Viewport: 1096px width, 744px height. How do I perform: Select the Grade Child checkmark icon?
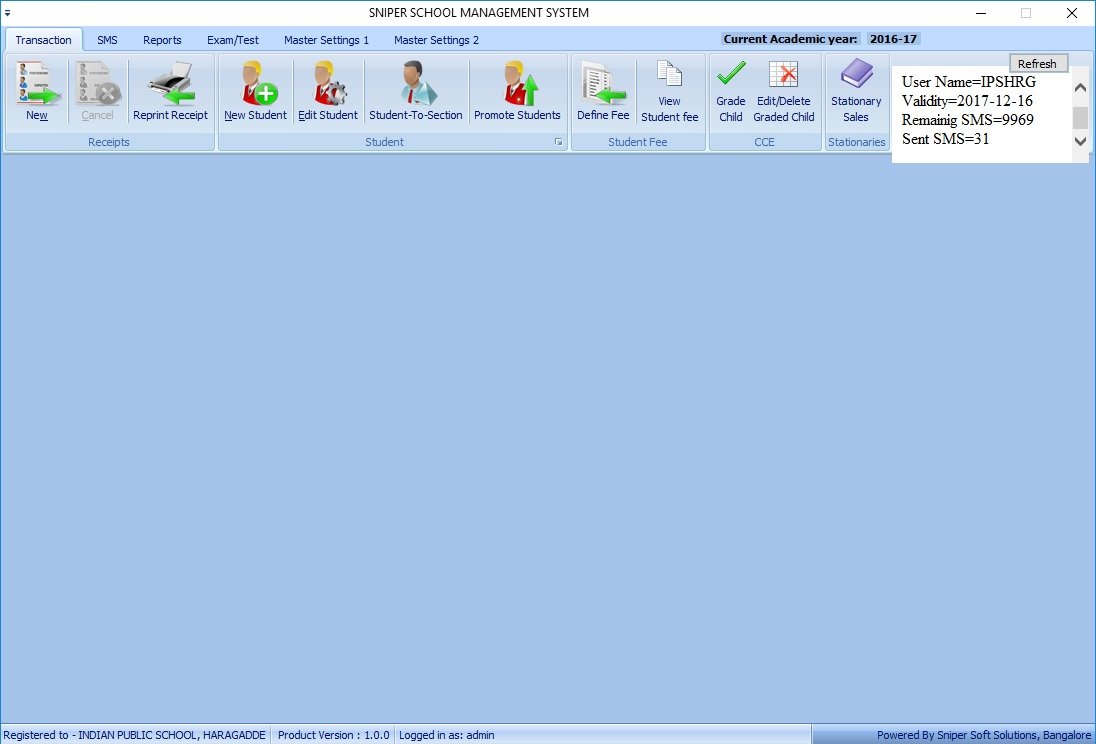click(731, 75)
